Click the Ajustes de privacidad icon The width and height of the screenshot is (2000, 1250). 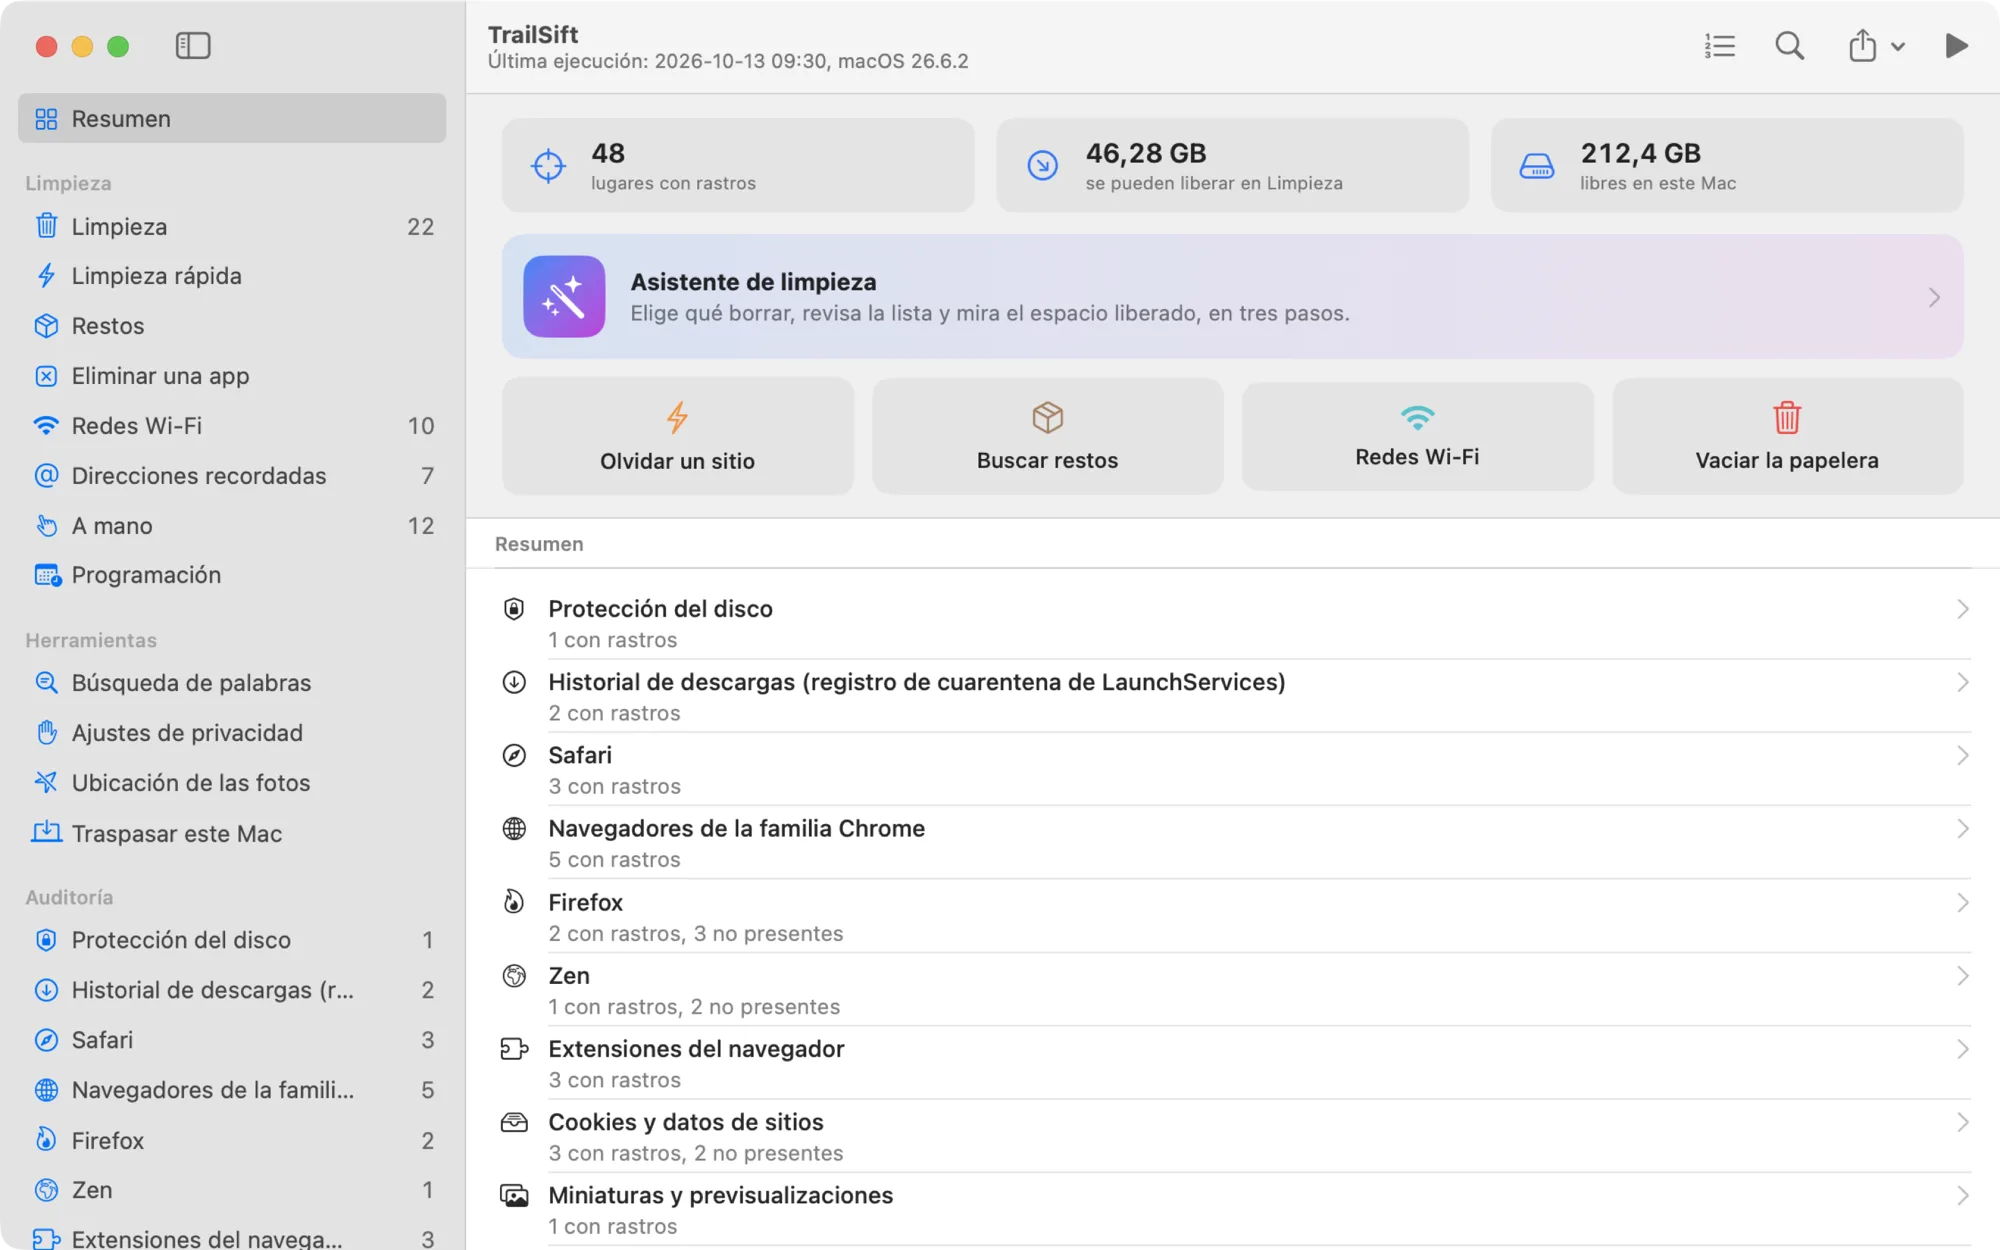pos(46,733)
